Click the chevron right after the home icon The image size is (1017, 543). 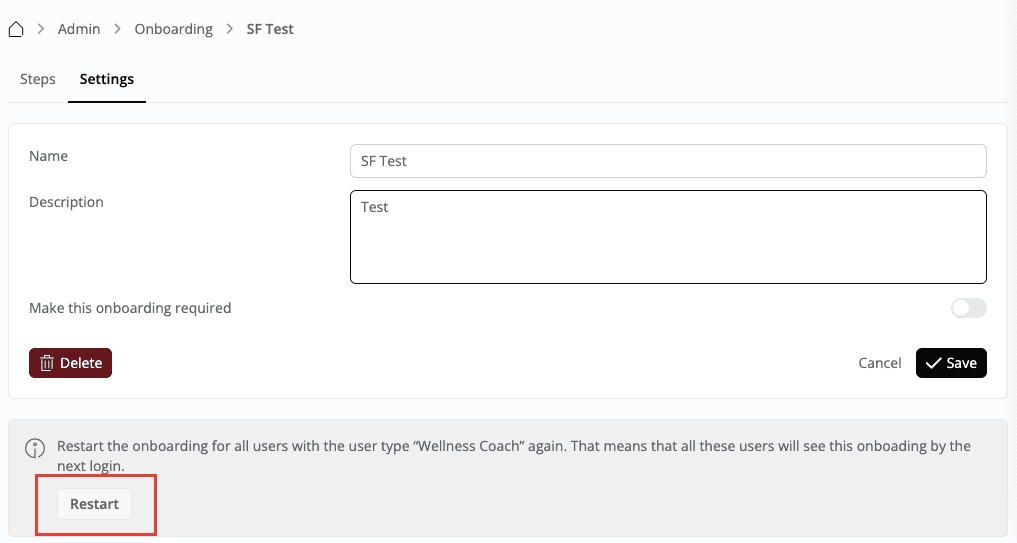point(42,29)
